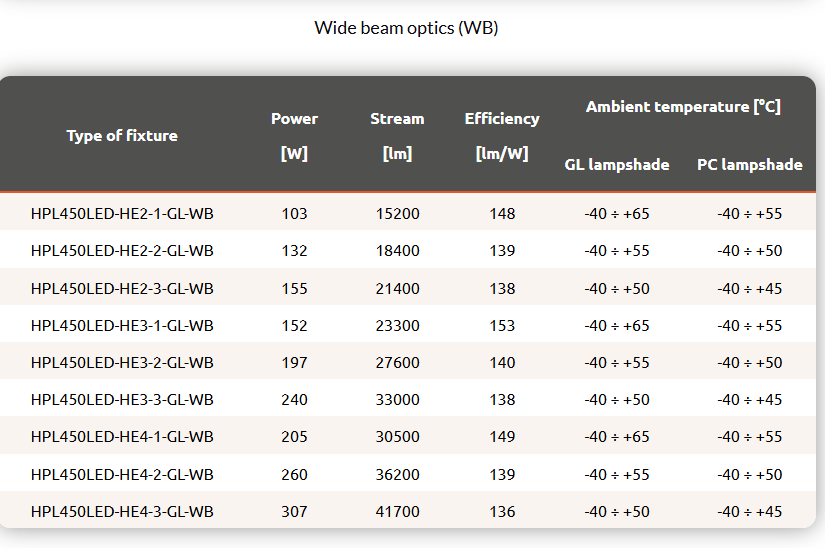Viewport: 825px width, 548px height.
Task: Click the 'Wide beam optics (WB)' heading
Action: point(406,28)
